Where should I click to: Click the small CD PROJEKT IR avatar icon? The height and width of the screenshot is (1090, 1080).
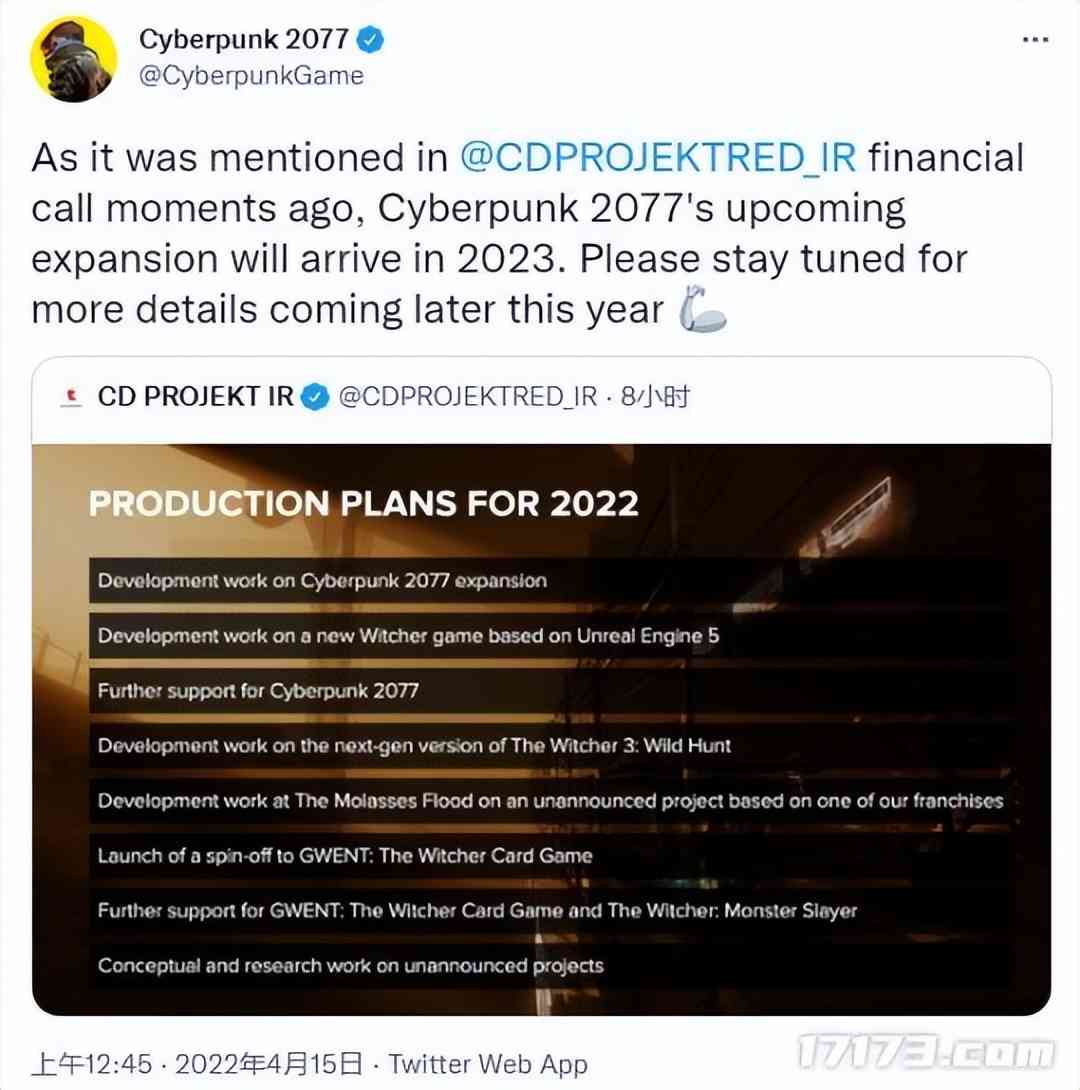pos(71,398)
